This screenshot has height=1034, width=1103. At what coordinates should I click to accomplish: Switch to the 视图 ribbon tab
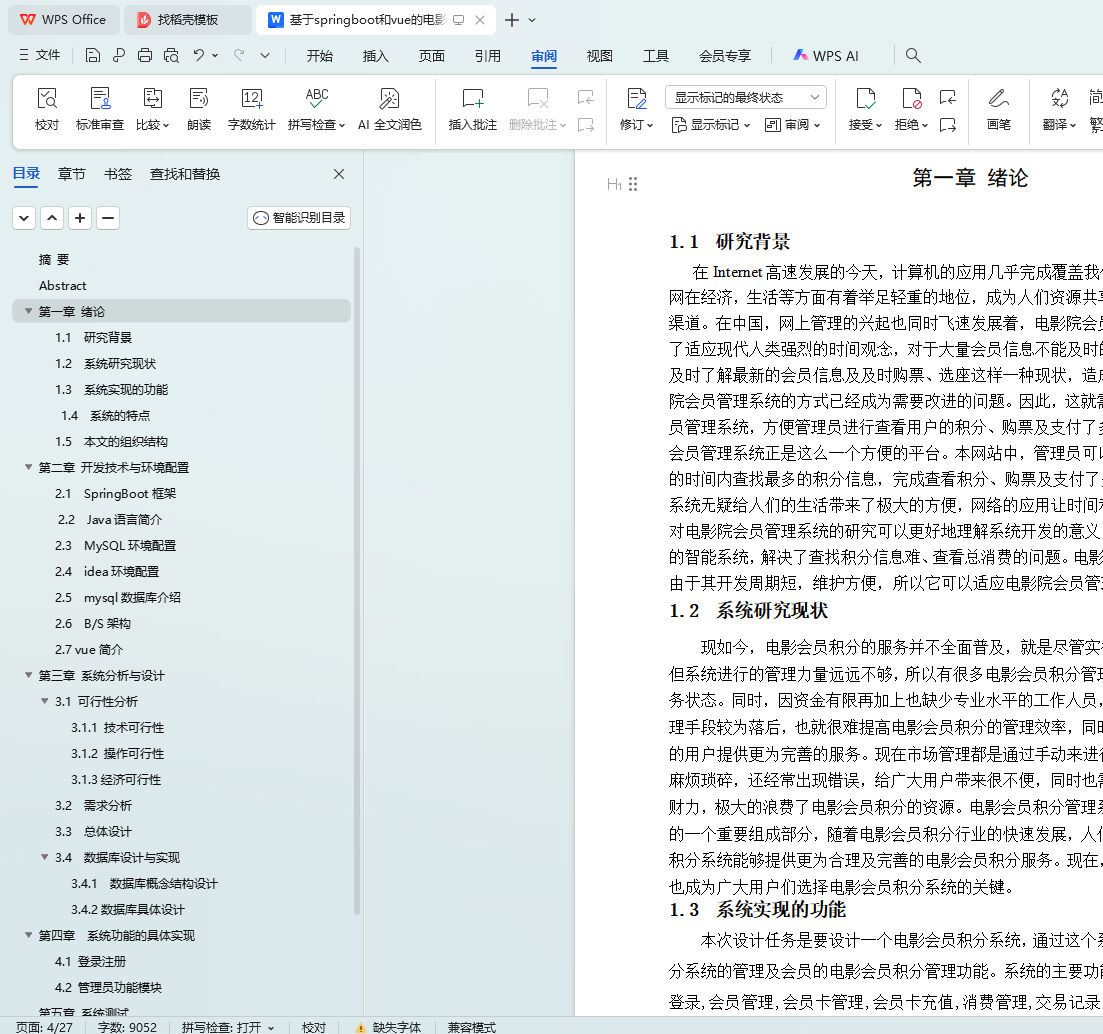[599, 56]
